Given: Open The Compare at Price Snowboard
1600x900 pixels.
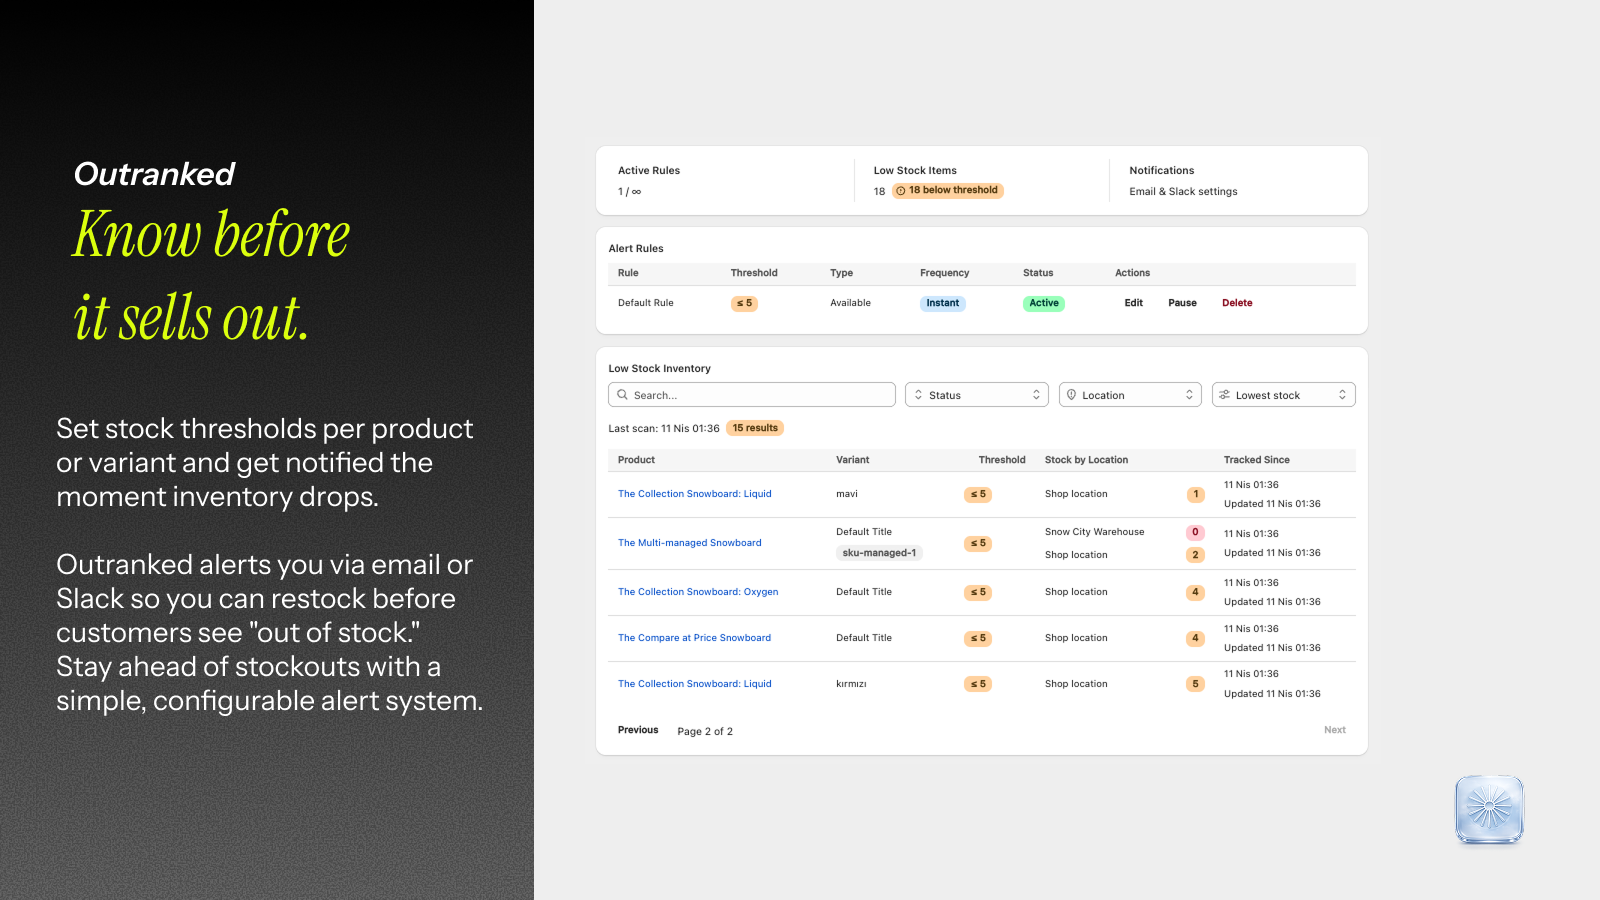Looking at the screenshot, I should click(694, 638).
